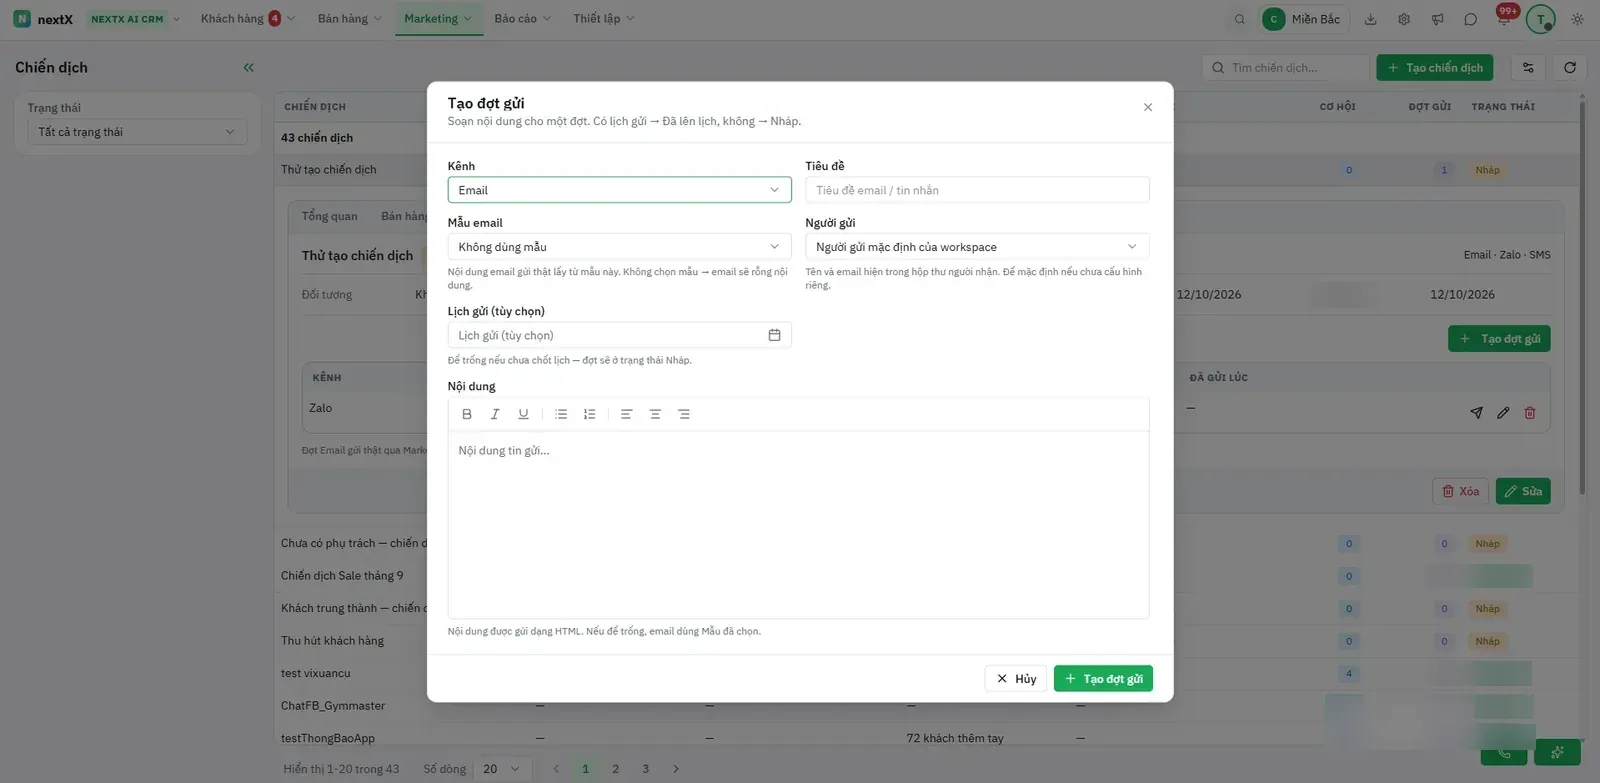The height and width of the screenshot is (783, 1600).
Task: Toggle italic formatting in content editor
Action: 495,414
